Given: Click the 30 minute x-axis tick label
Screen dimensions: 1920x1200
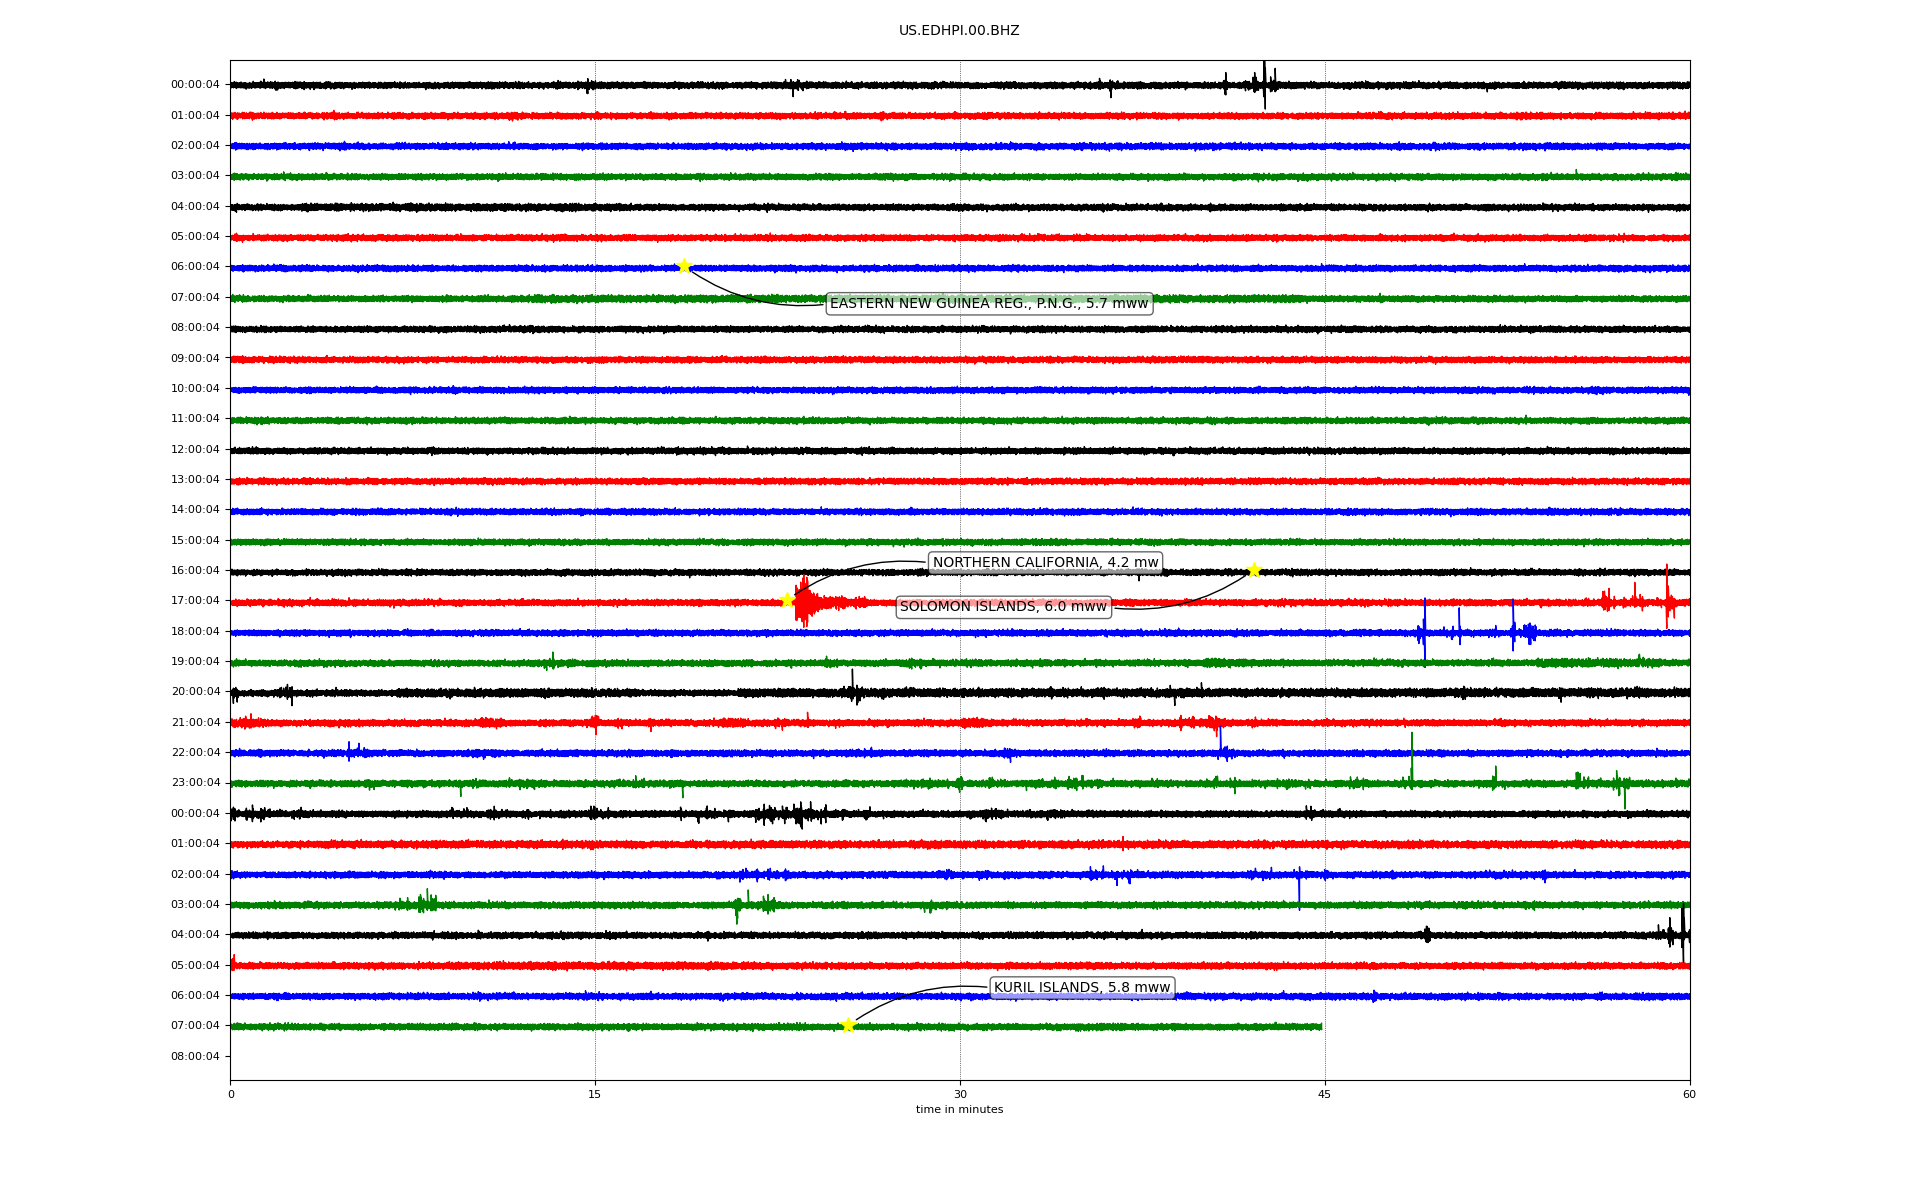Looking at the screenshot, I should click(960, 1094).
